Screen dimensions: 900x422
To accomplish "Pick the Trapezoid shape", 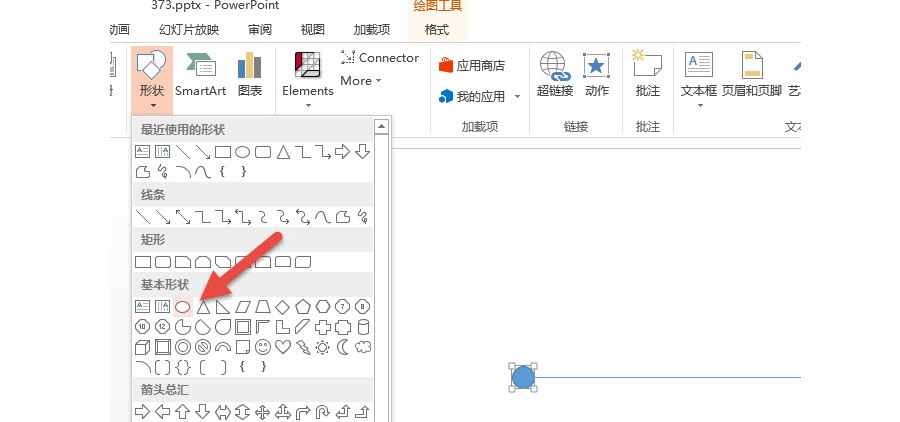I will pos(263,307).
